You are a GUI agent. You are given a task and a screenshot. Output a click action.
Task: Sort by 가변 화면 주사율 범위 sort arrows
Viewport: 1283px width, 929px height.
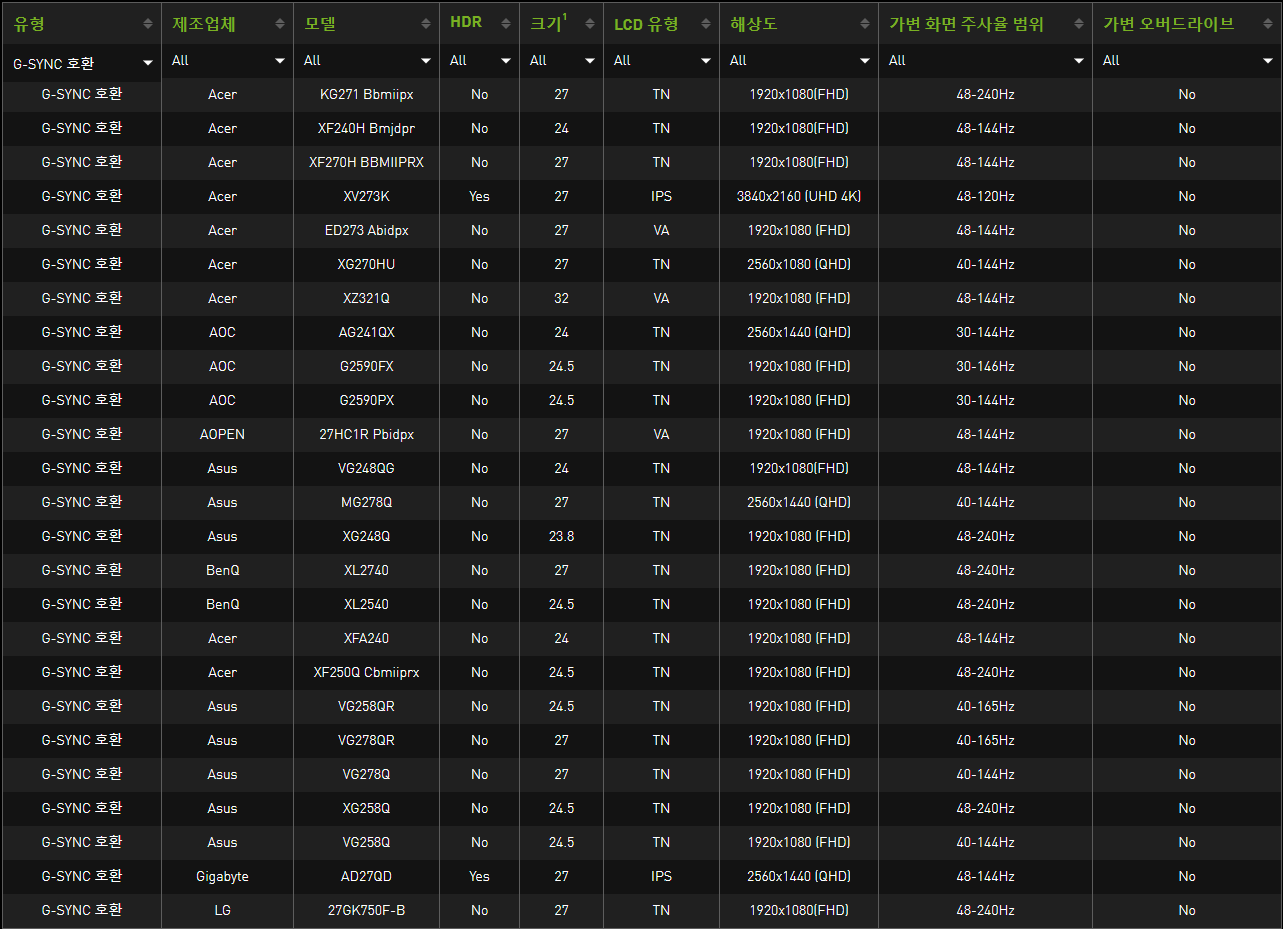tap(1078, 23)
